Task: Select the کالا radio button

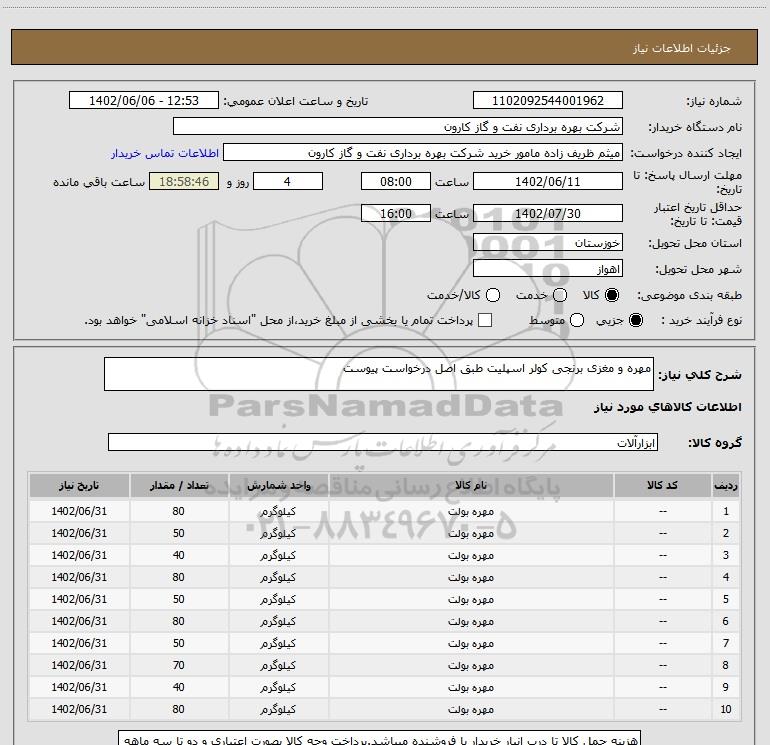Action: [x=612, y=295]
